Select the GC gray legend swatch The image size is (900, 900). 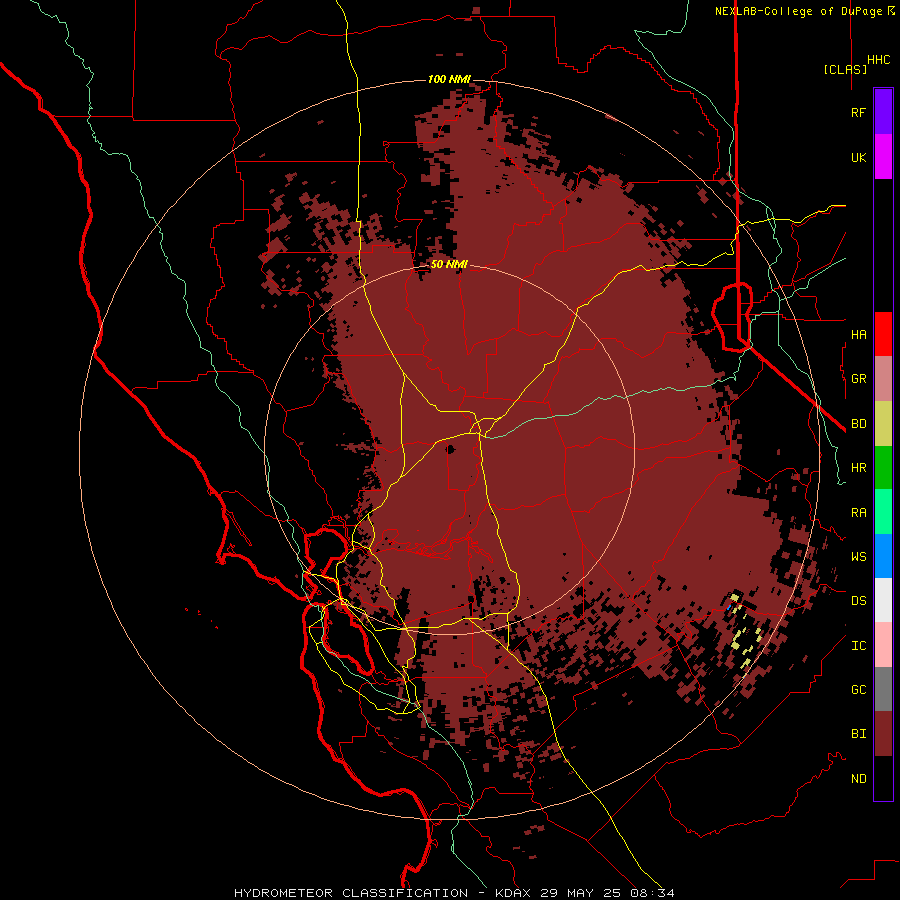(x=883, y=689)
